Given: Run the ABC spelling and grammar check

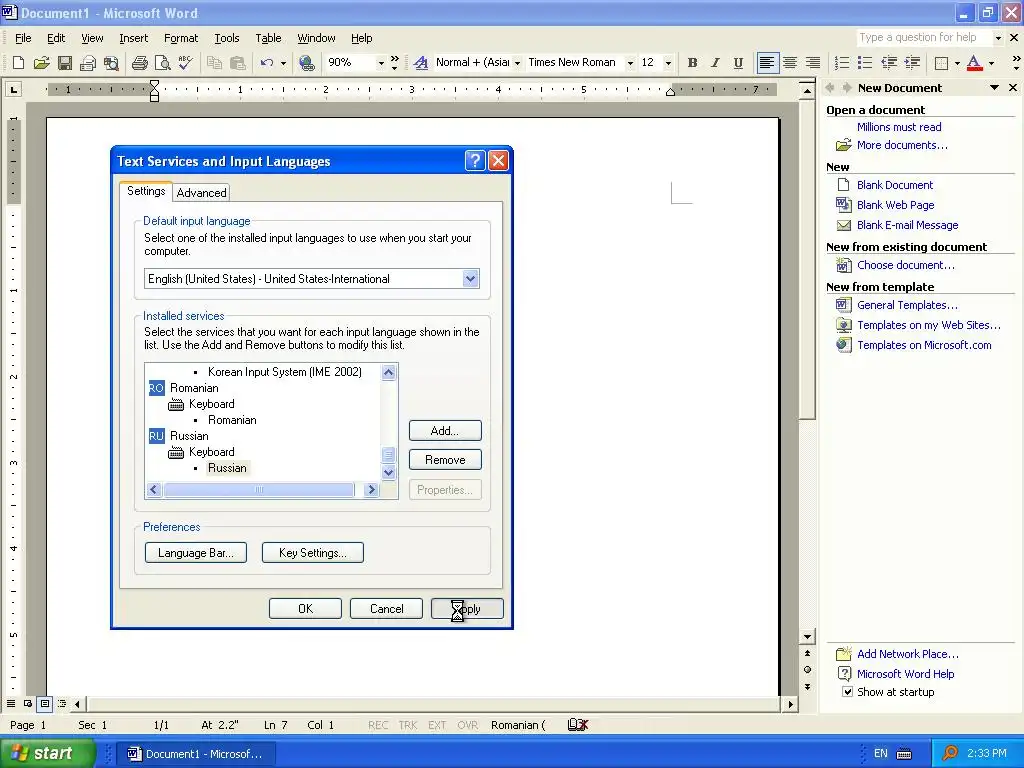Looking at the screenshot, I should coord(185,63).
